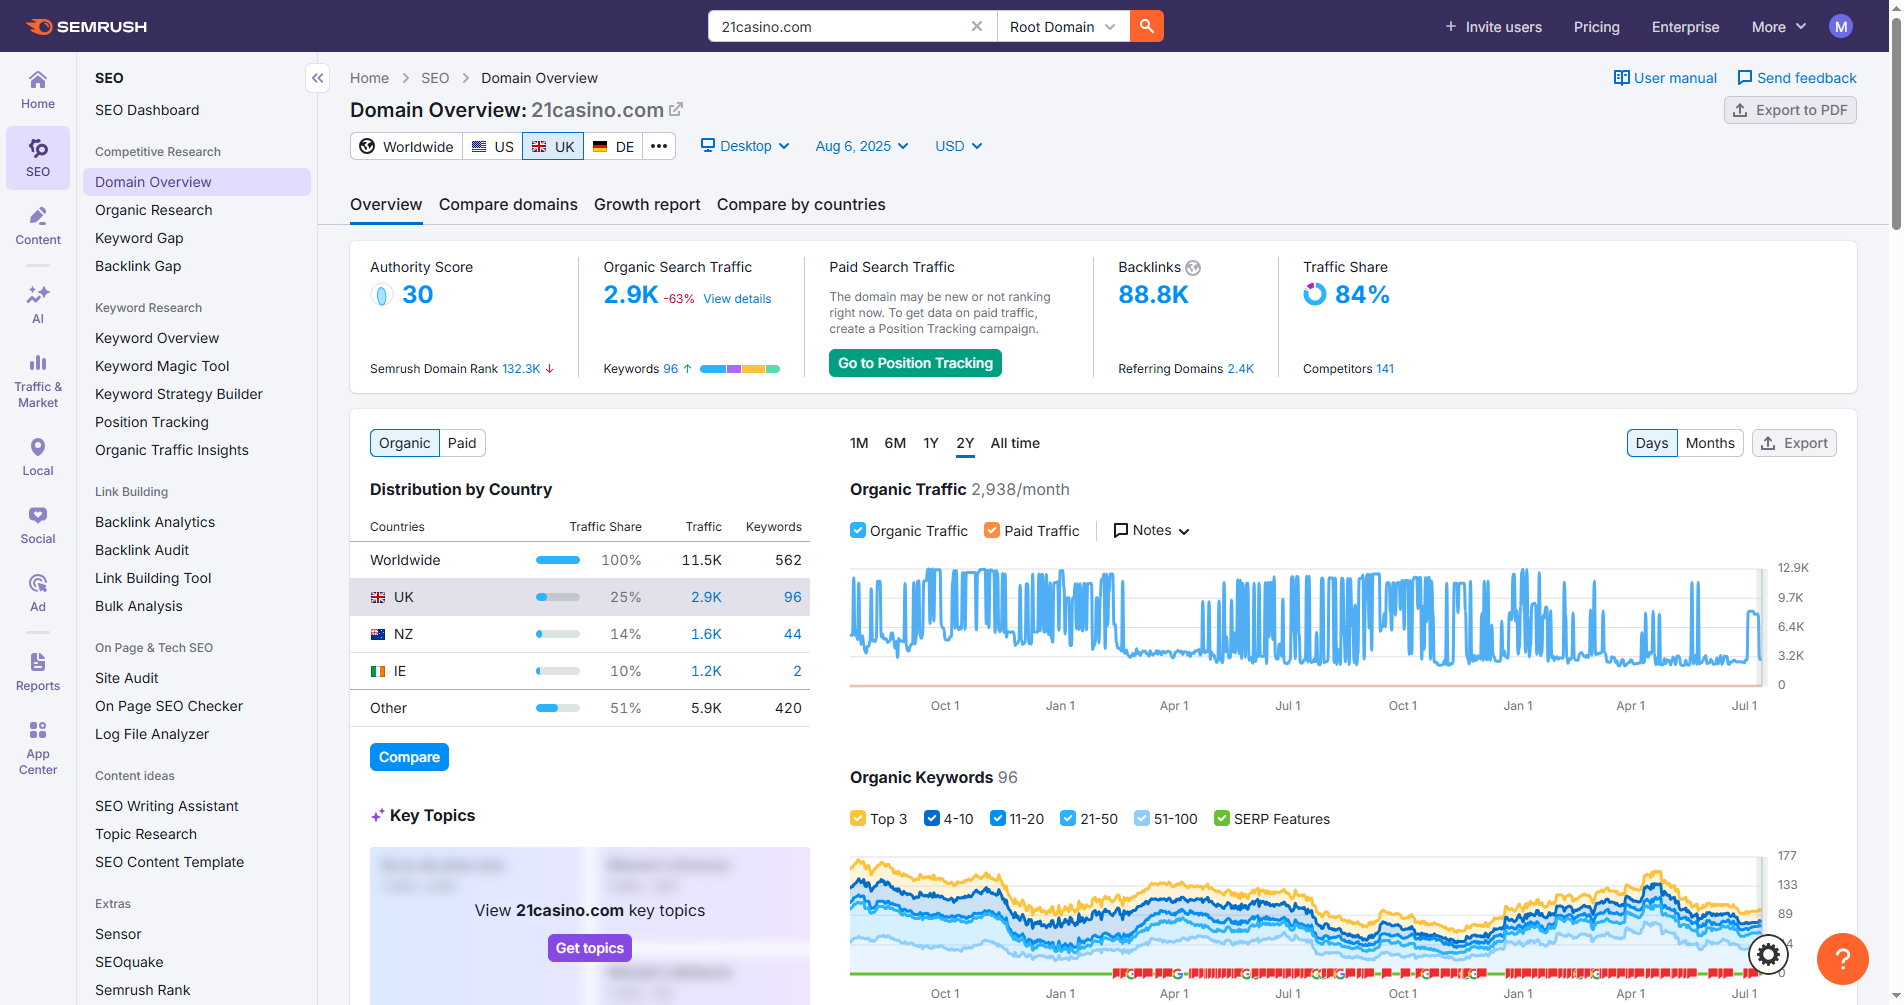
Task: Select 1M time range
Action: [859, 443]
